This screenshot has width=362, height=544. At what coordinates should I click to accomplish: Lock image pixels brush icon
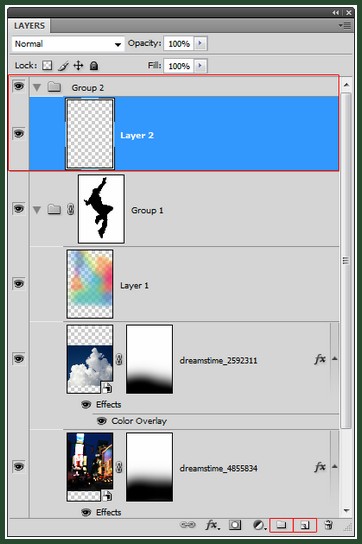pyautogui.click(x=63, y=66)
